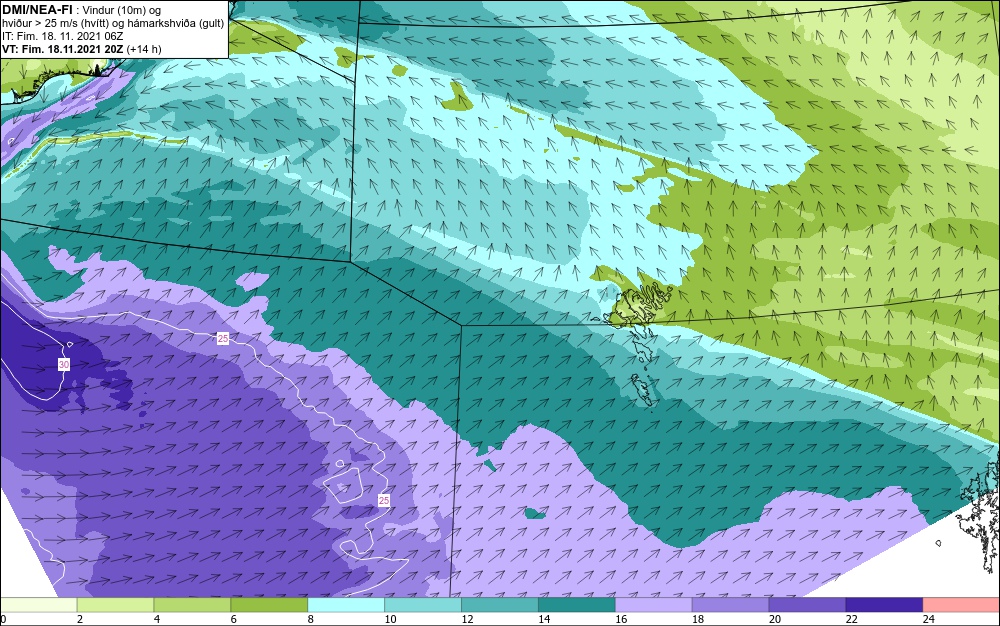This screenshot has height=626, width=1000.
Task: Click the 2–4 m/s light green legend swatch
Action: pyautogui.click(x=115, y=605)
